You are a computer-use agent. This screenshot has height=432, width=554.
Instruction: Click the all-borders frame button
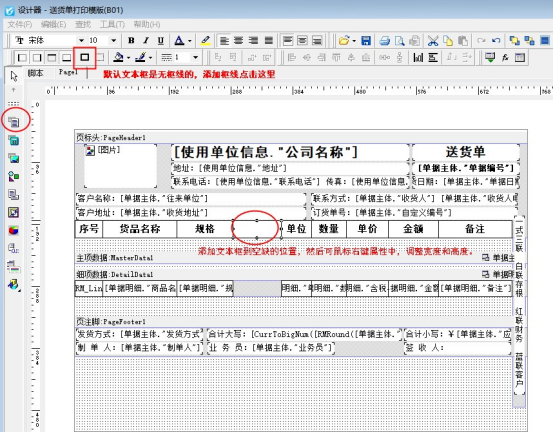click(x=84, y=57)
